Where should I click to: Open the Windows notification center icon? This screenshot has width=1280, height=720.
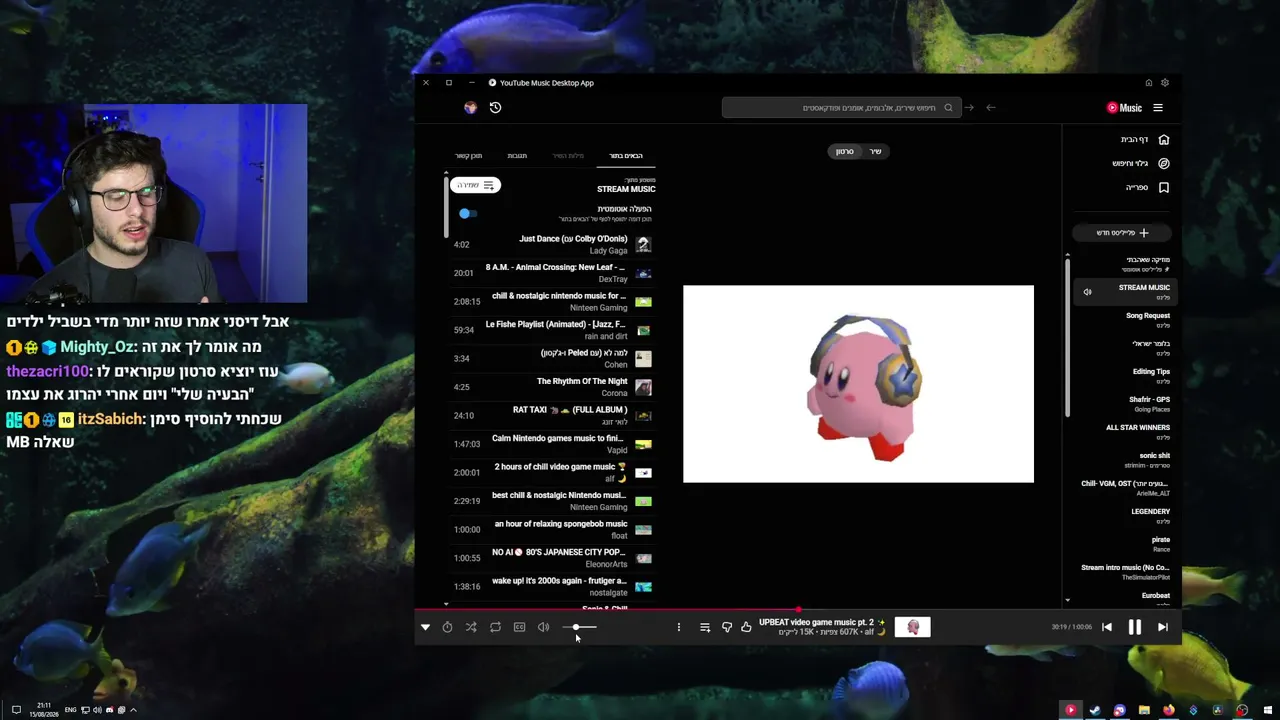point(16,710)
